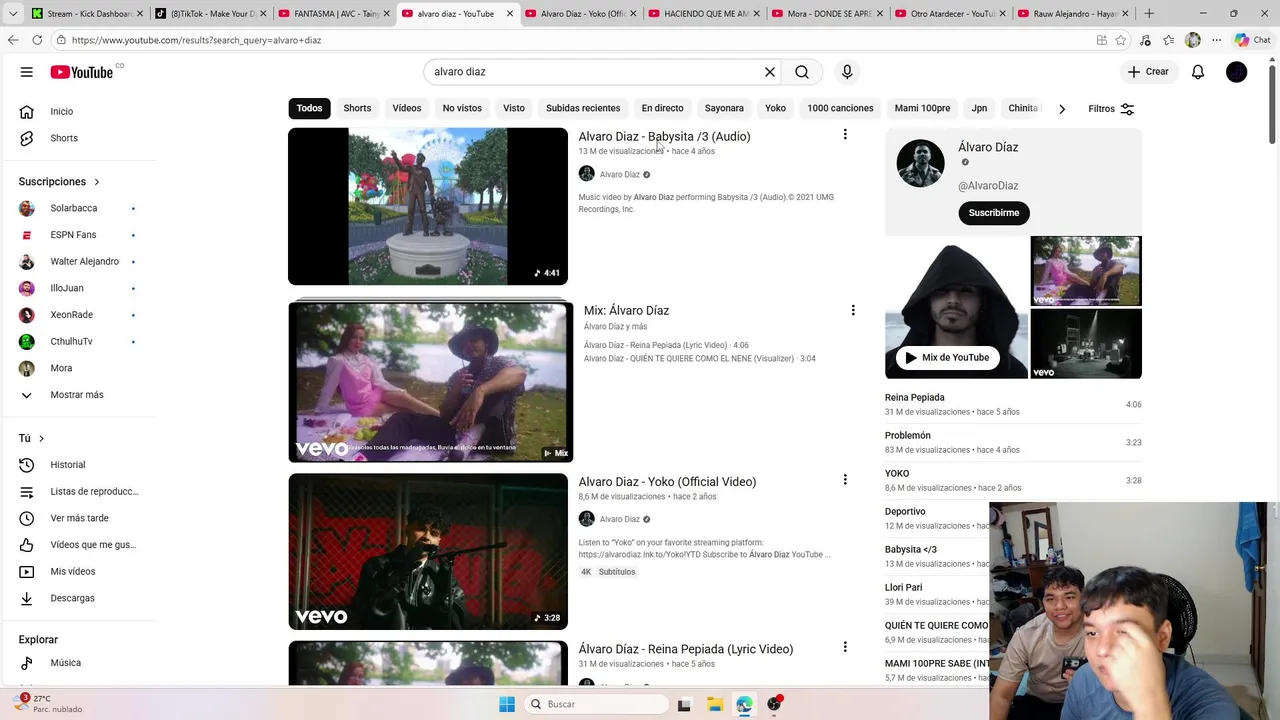Viewport: 1280px width, 720px height.
Task: Open options menu for Babysita /3 video
Action: coord(845,135)
